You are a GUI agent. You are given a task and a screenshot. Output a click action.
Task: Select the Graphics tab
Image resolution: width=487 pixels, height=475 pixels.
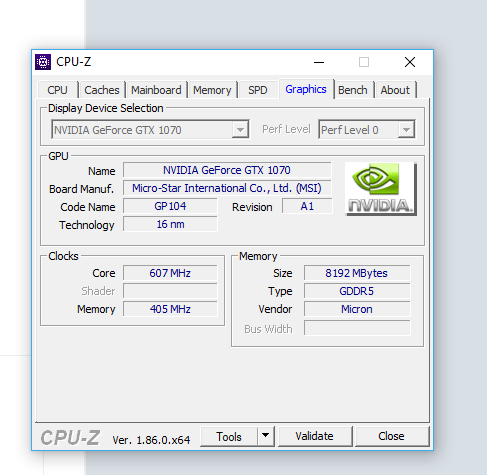pyautogui.click(x=306, y=89)
